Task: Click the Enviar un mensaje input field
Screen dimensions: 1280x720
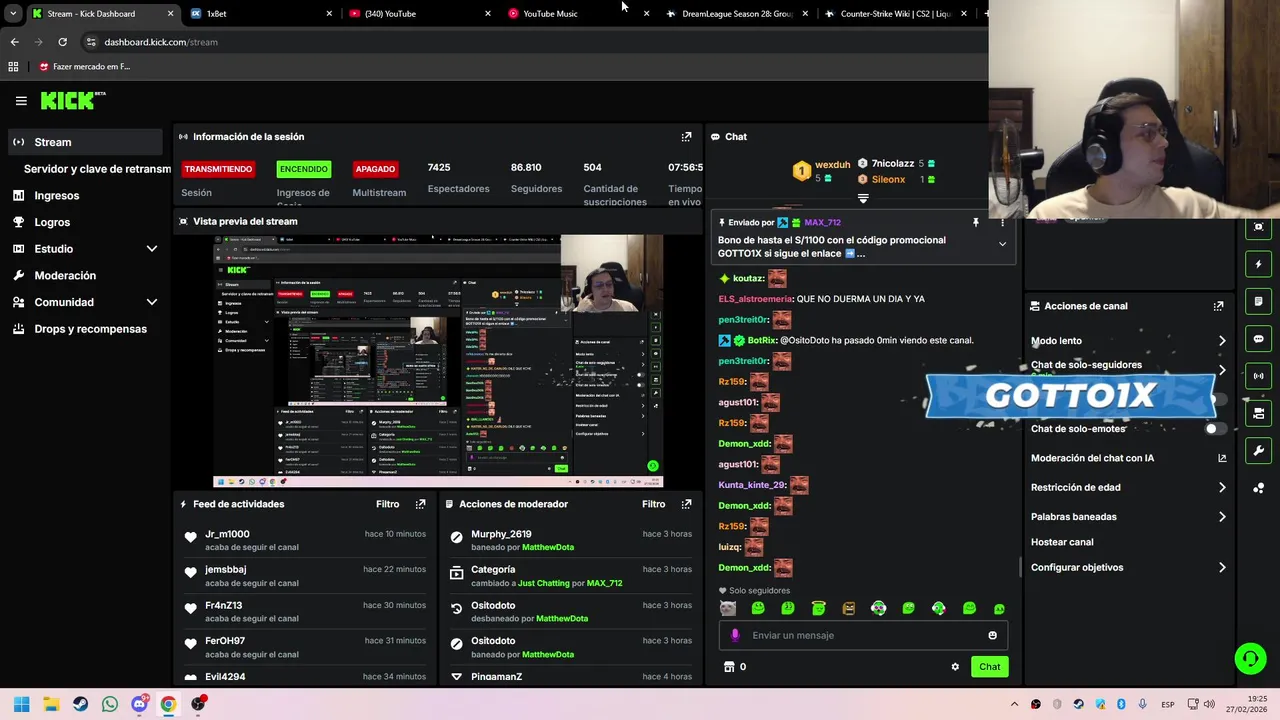Action: (862, 635)
